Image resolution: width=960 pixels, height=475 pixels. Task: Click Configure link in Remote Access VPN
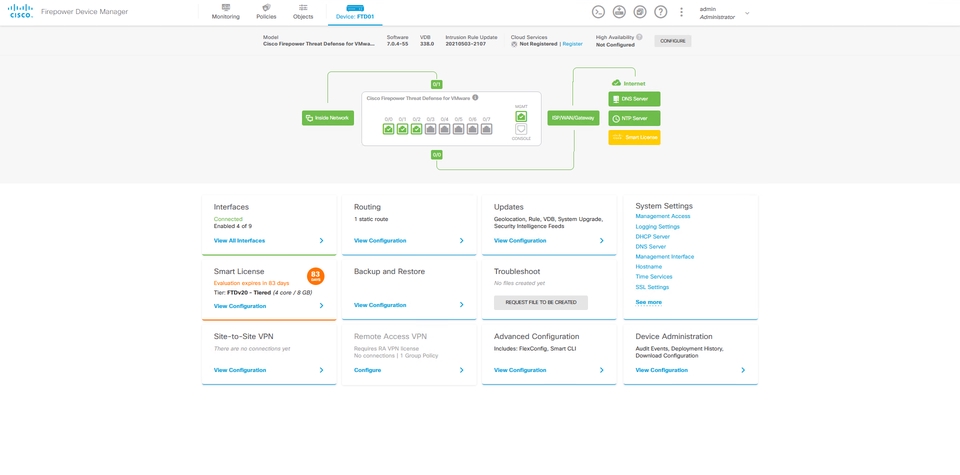point(367,370)
